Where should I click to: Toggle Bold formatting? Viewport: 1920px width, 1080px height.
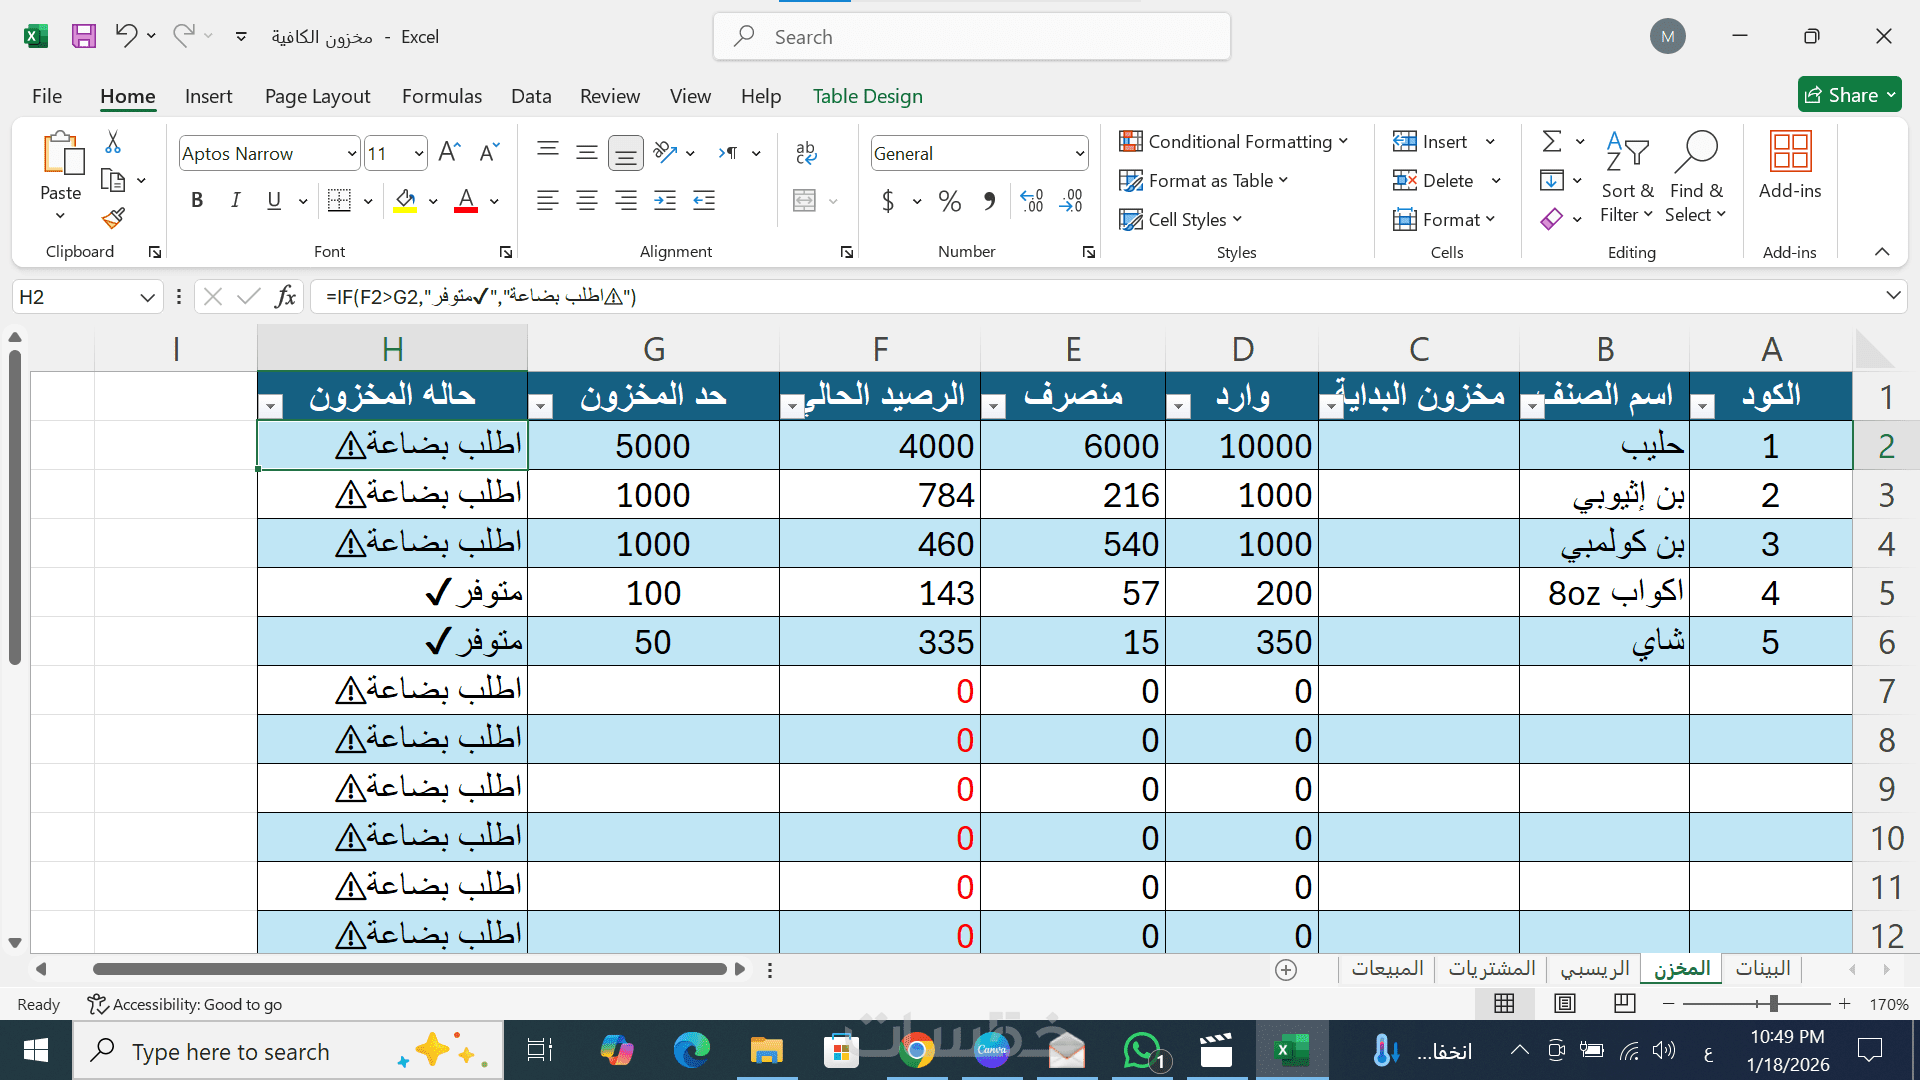tap(197, 201)
